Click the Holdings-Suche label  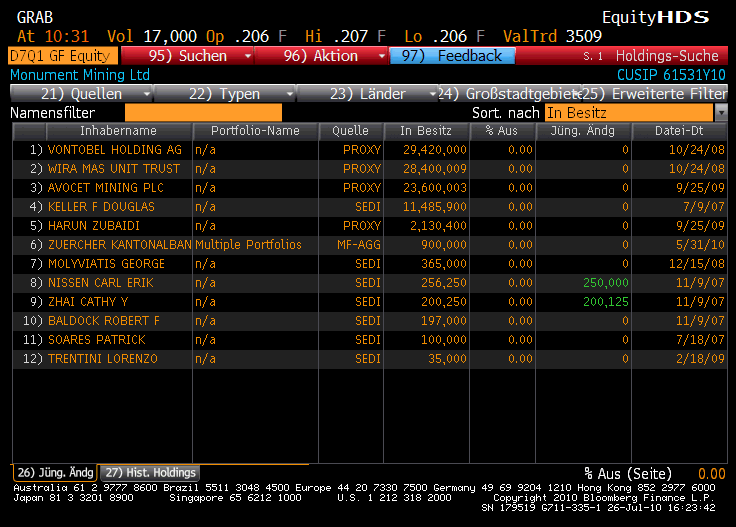(x=667, y=56)
